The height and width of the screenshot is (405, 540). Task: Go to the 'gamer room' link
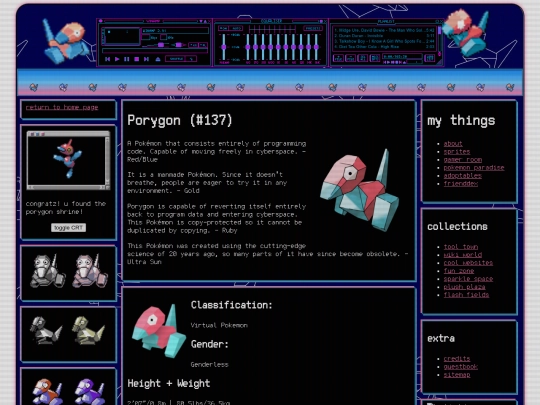point(463,159)
